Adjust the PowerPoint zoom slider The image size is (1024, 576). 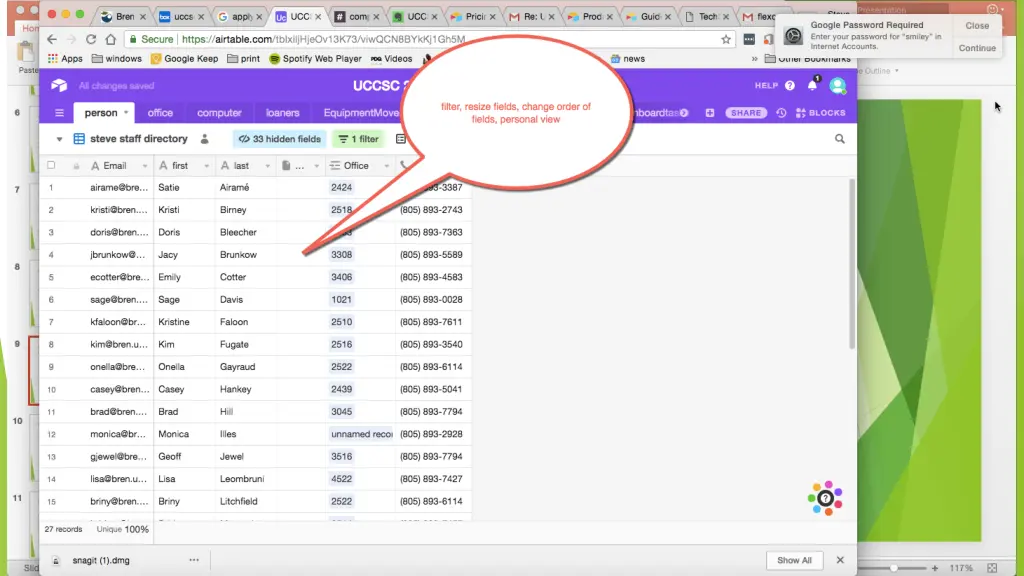click(893, 568)
